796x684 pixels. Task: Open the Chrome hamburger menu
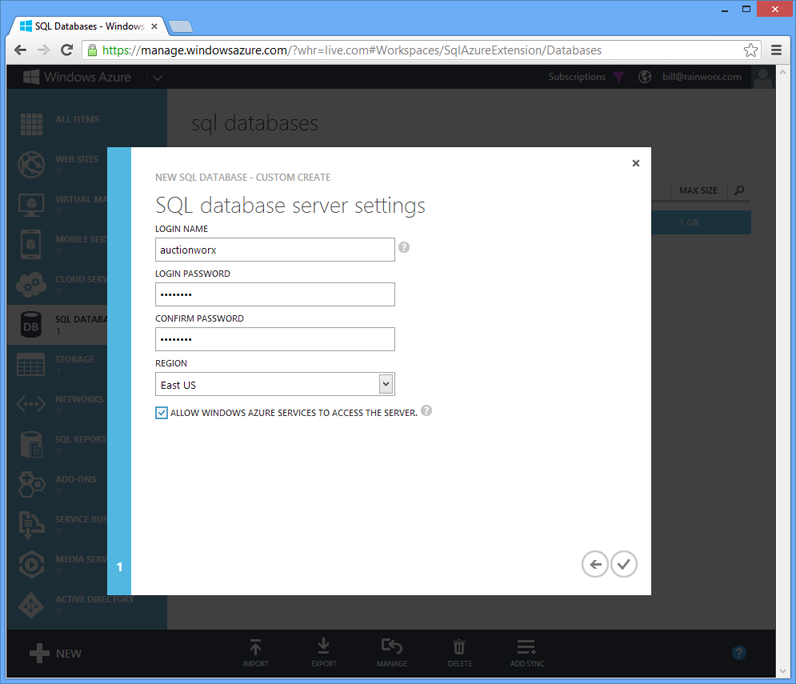[776, 50]
